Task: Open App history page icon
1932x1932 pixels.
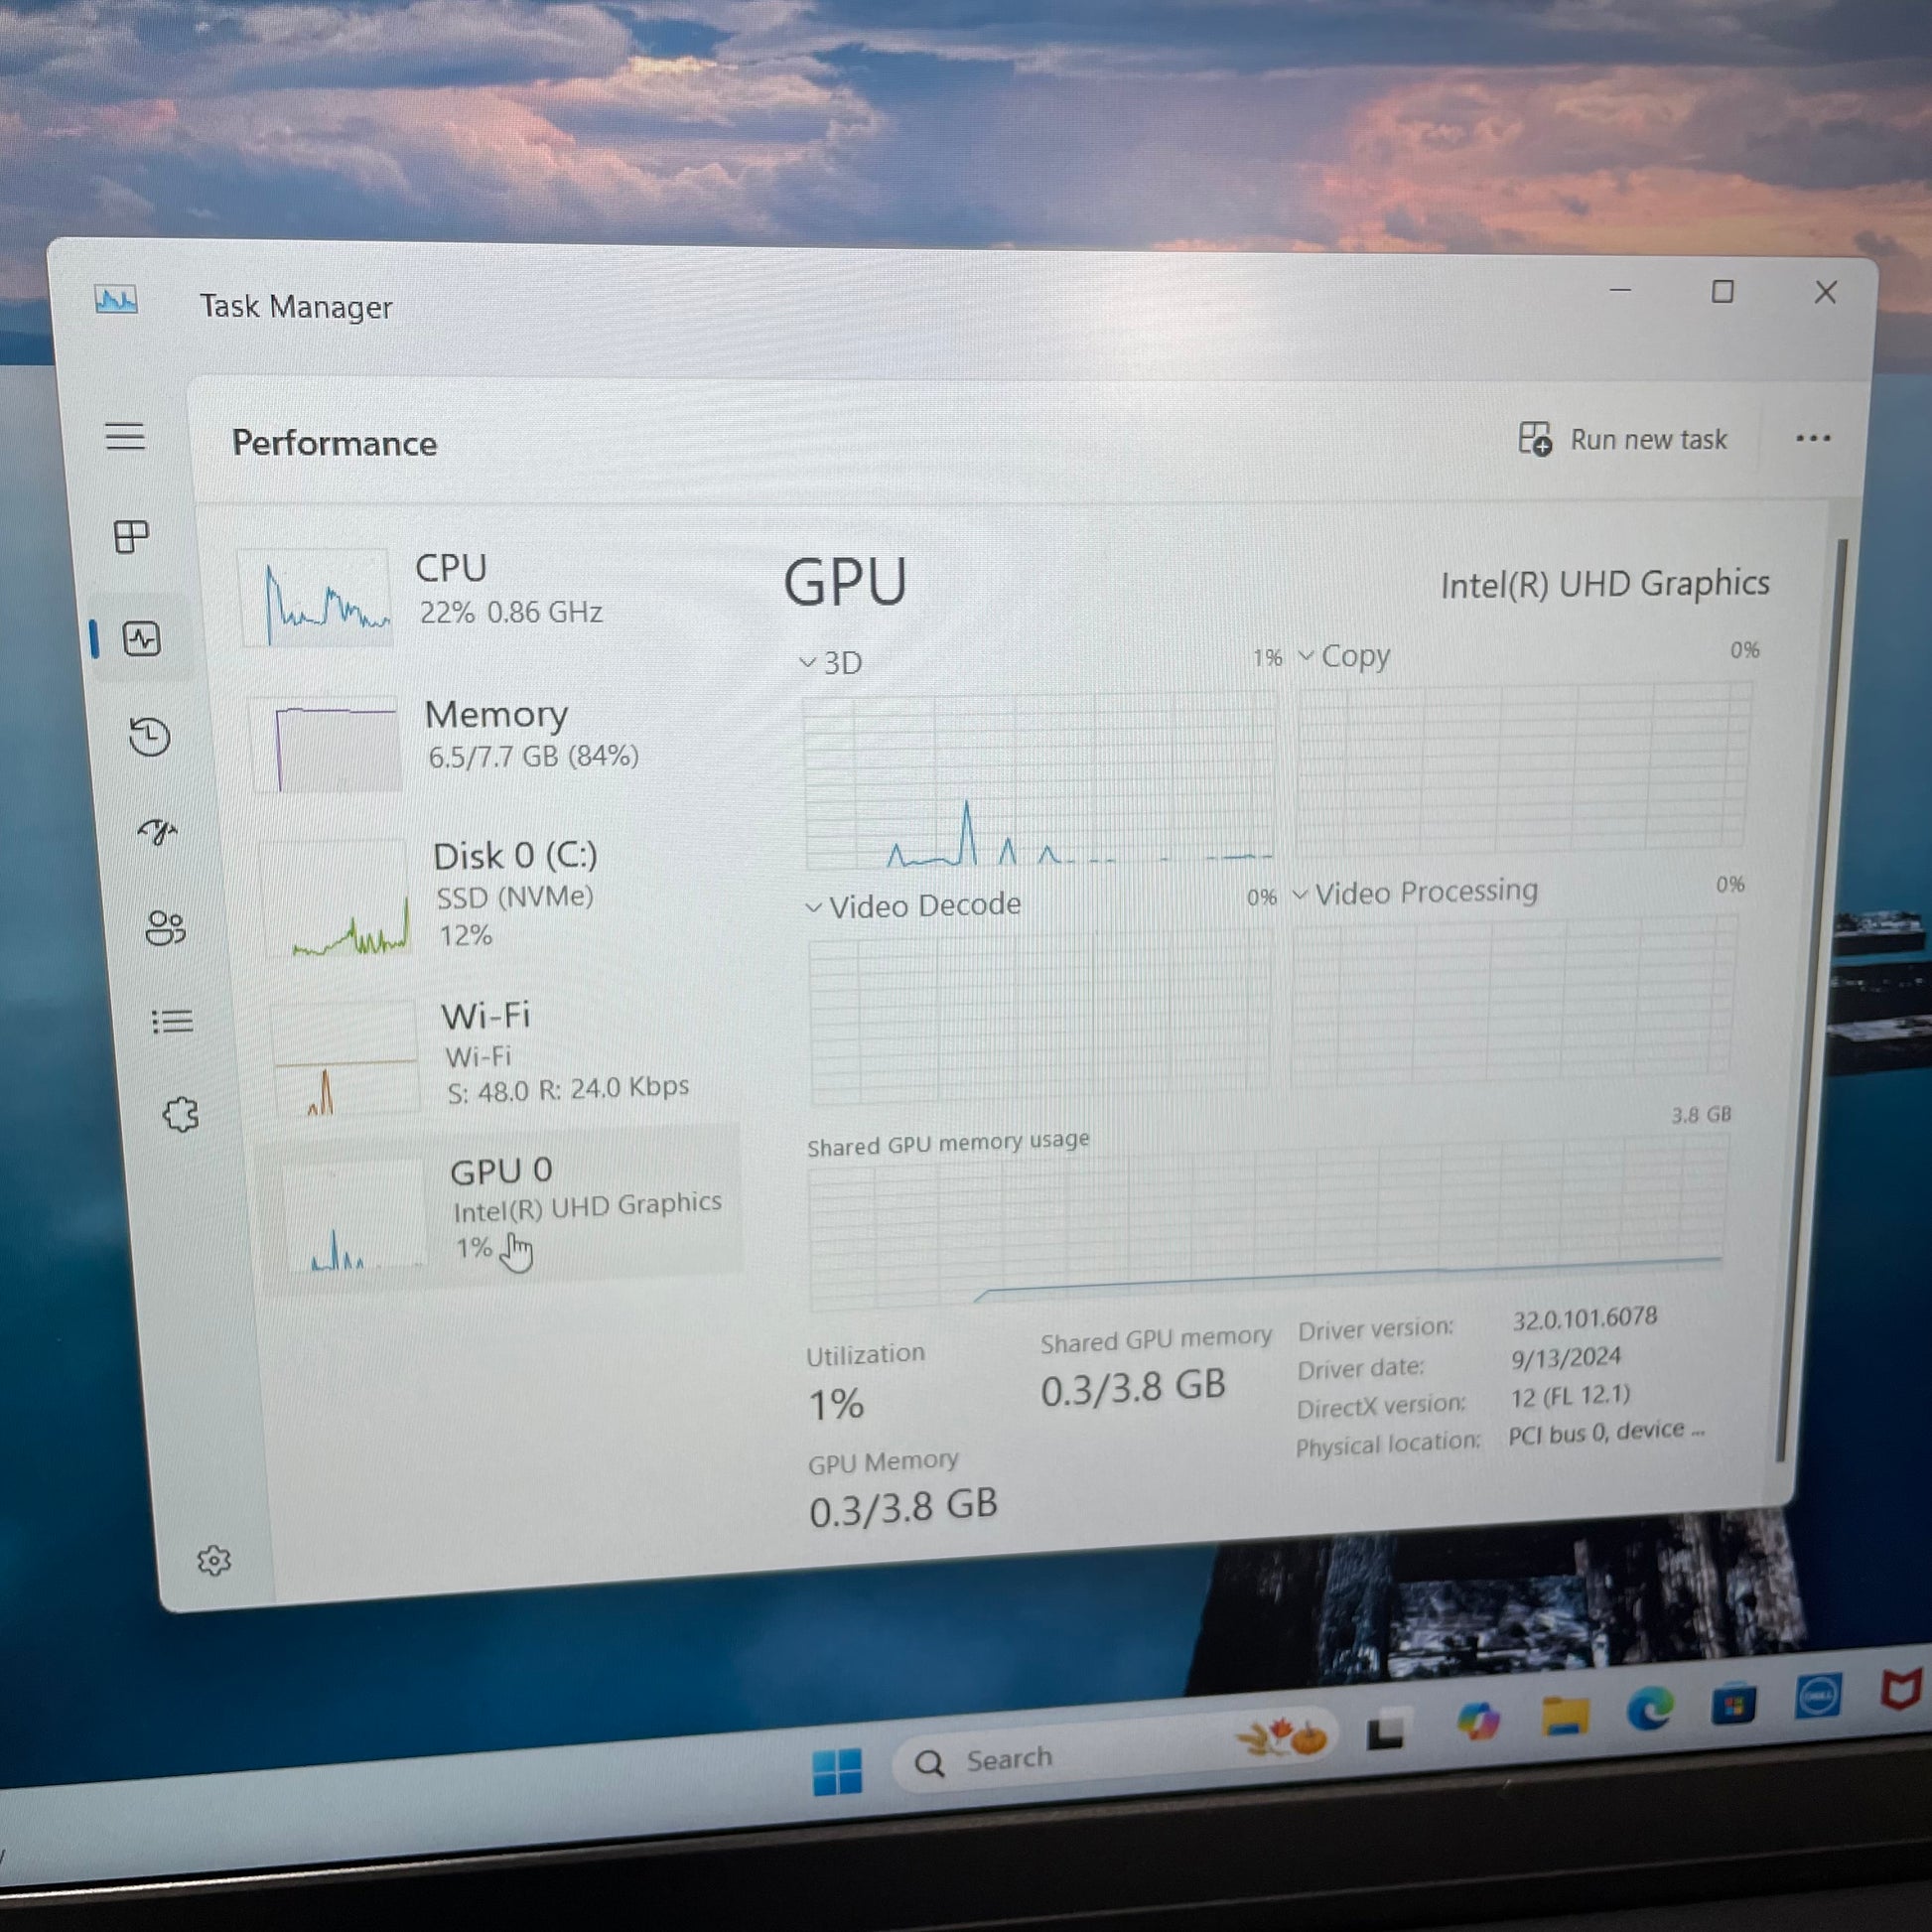Action: coord(150,737)
